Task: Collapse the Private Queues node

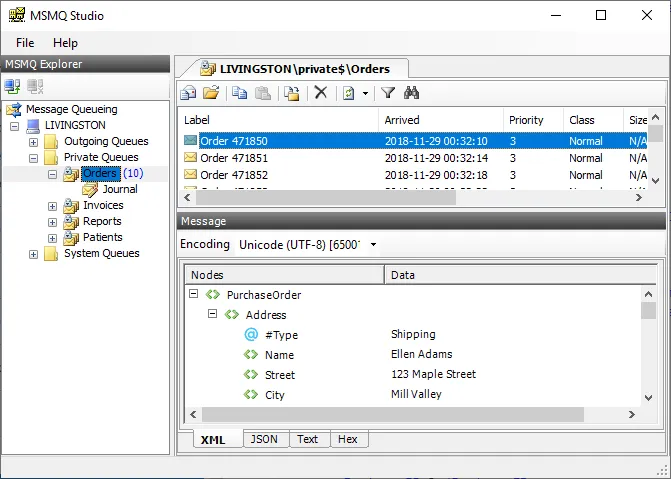Action: coord(33,158)
